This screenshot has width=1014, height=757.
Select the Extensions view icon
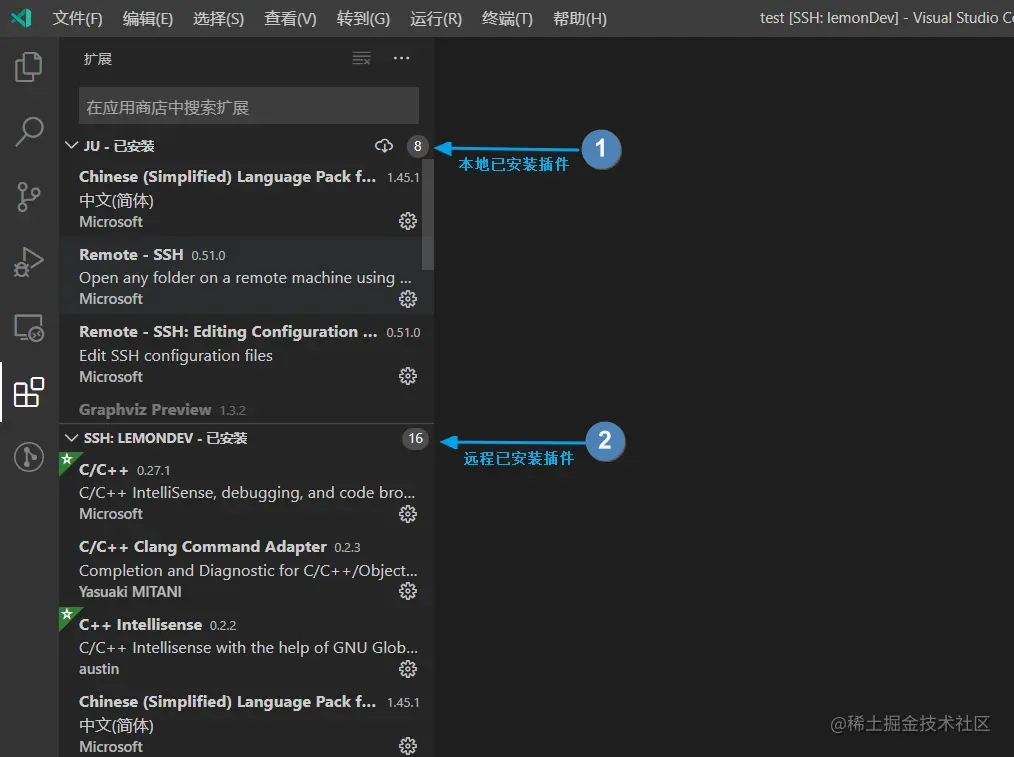click(x=28, y=392)
